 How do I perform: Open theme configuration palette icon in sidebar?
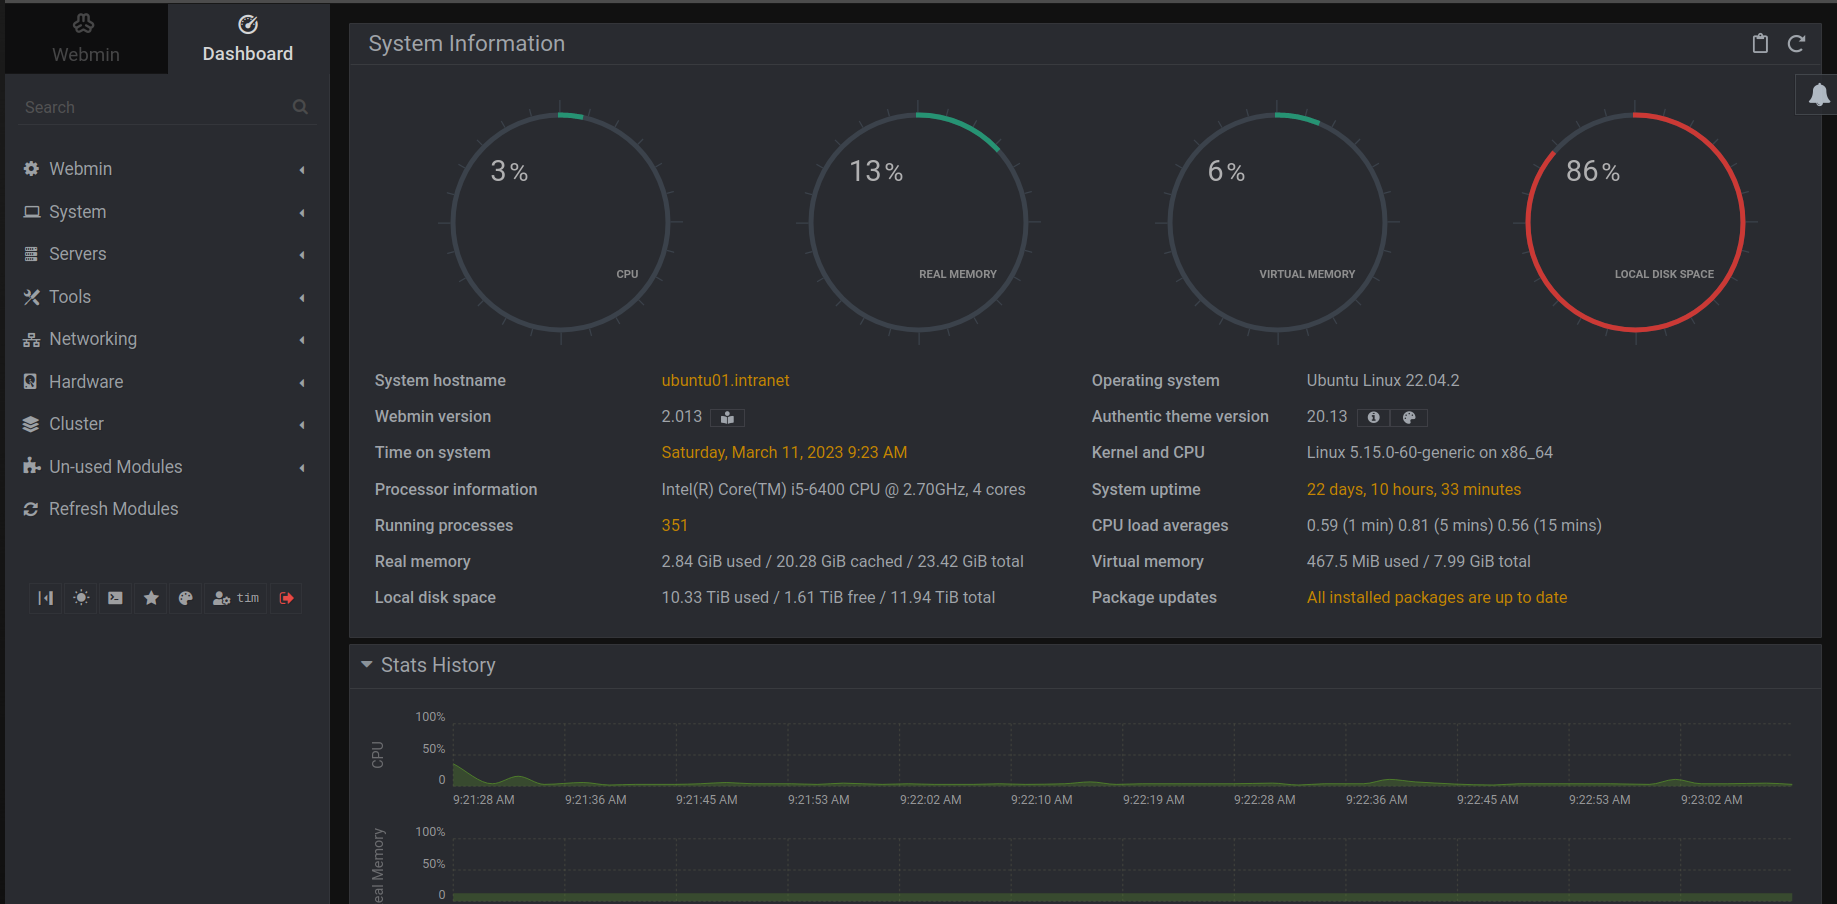(186, 598)
